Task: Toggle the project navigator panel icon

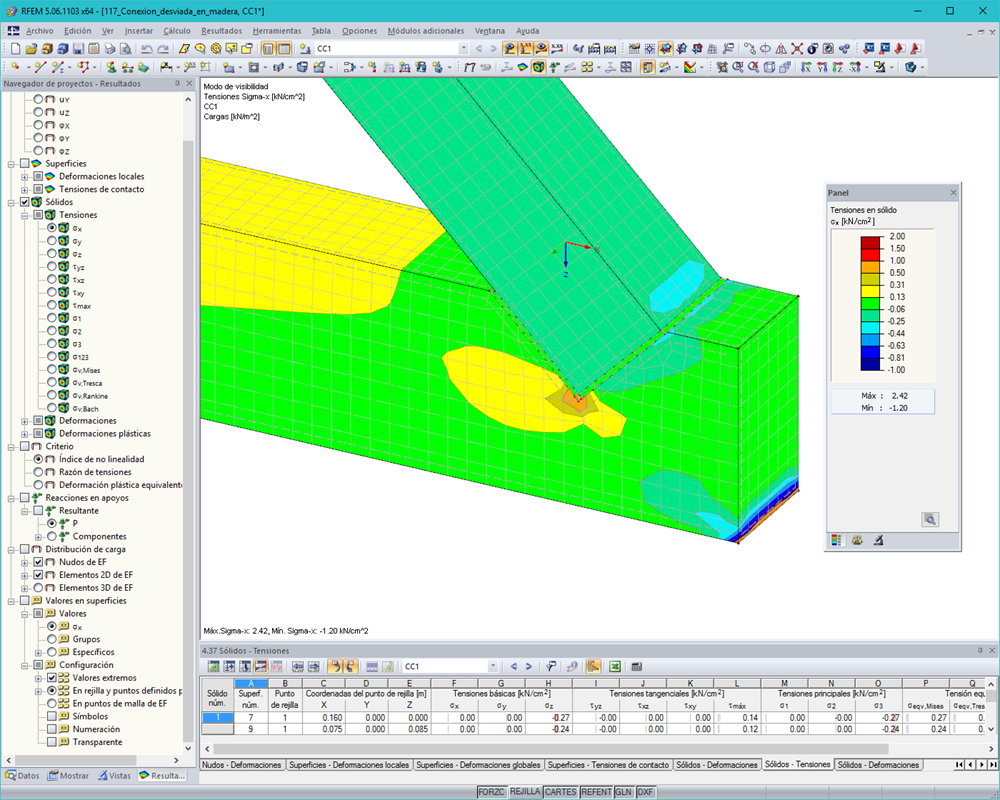Action: tap(268, 48)
